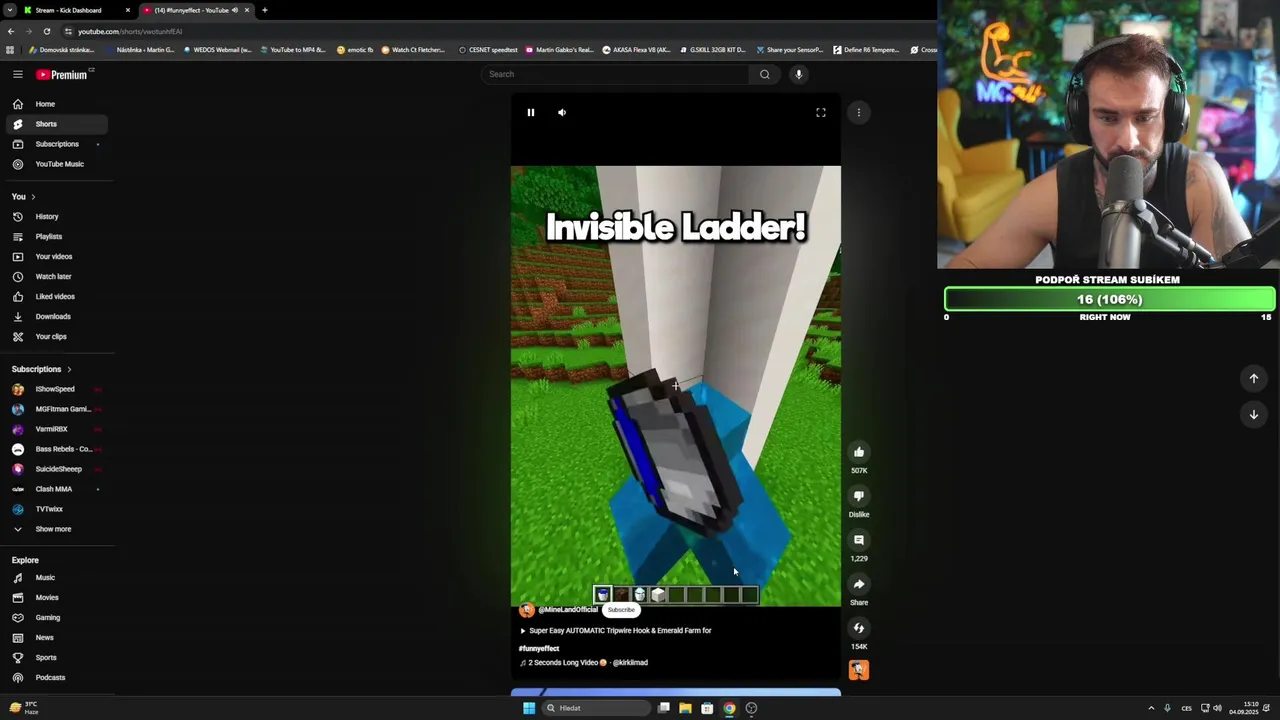Open Windows Start menu
This screenshot has width=1280, height=720.
529,708
